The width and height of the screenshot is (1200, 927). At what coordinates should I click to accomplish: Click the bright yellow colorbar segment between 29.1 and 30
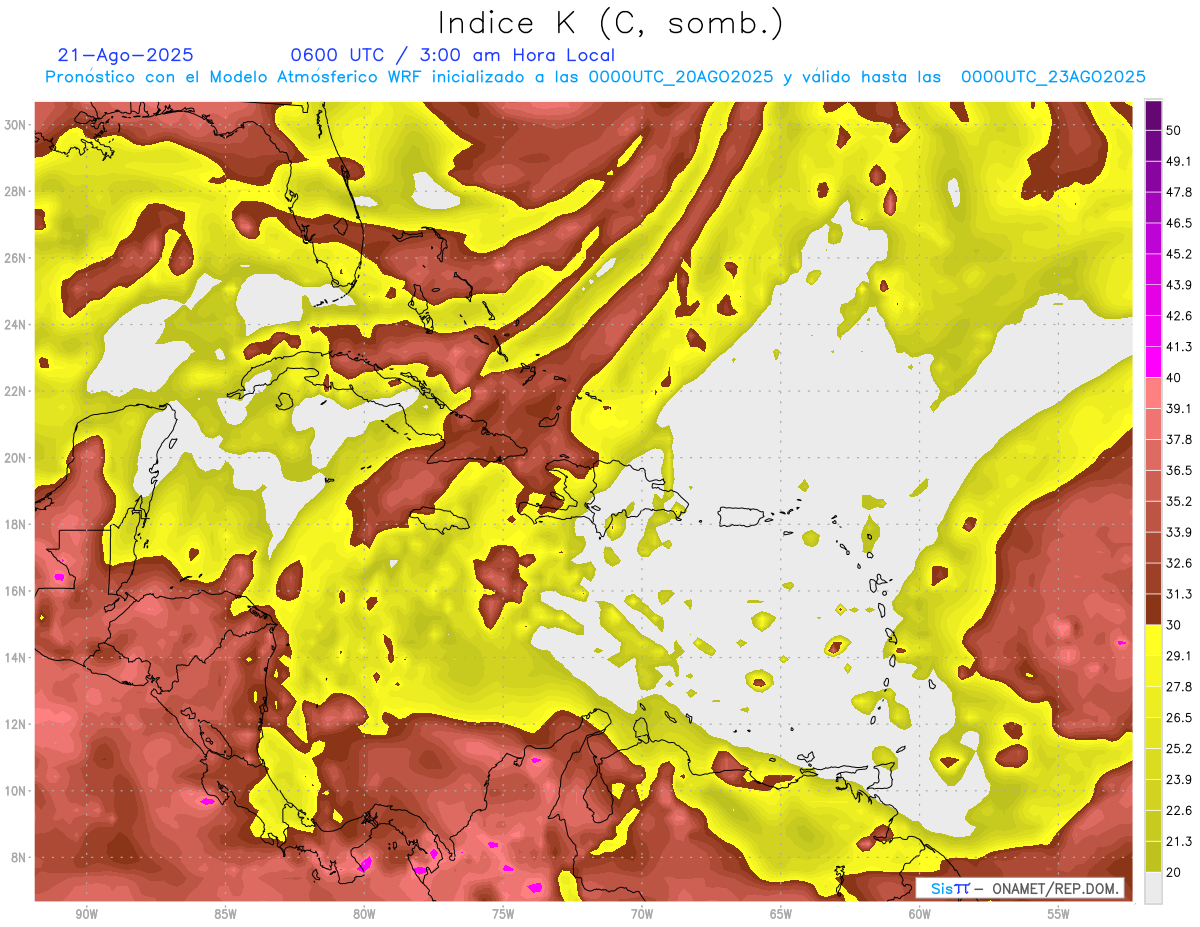(1153, 640)
